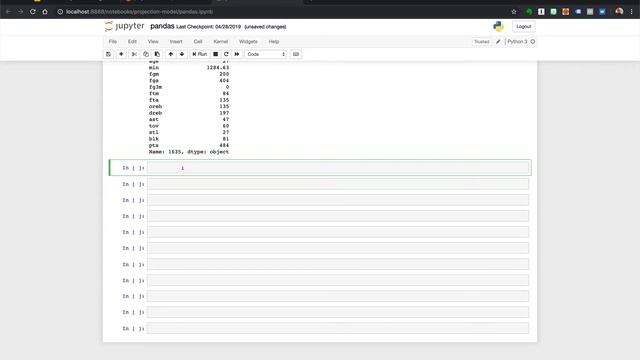Screen dimensions: 640x360
Task: Click the pencil edit mode icon
Action: (x=498, y=42)
